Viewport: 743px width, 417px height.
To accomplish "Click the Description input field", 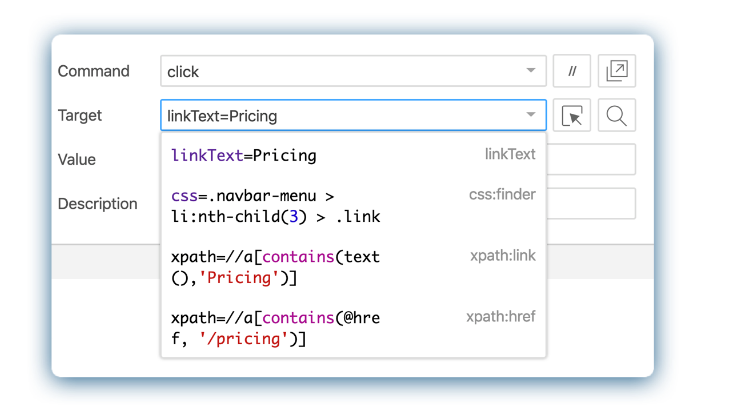I will pos(591,204).
